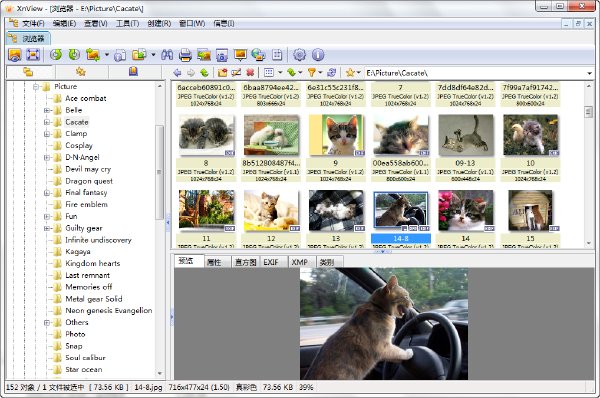
Task: Click the fullscreen view toolbar icon
Action: pyautogui.click(x=33, y=55)
